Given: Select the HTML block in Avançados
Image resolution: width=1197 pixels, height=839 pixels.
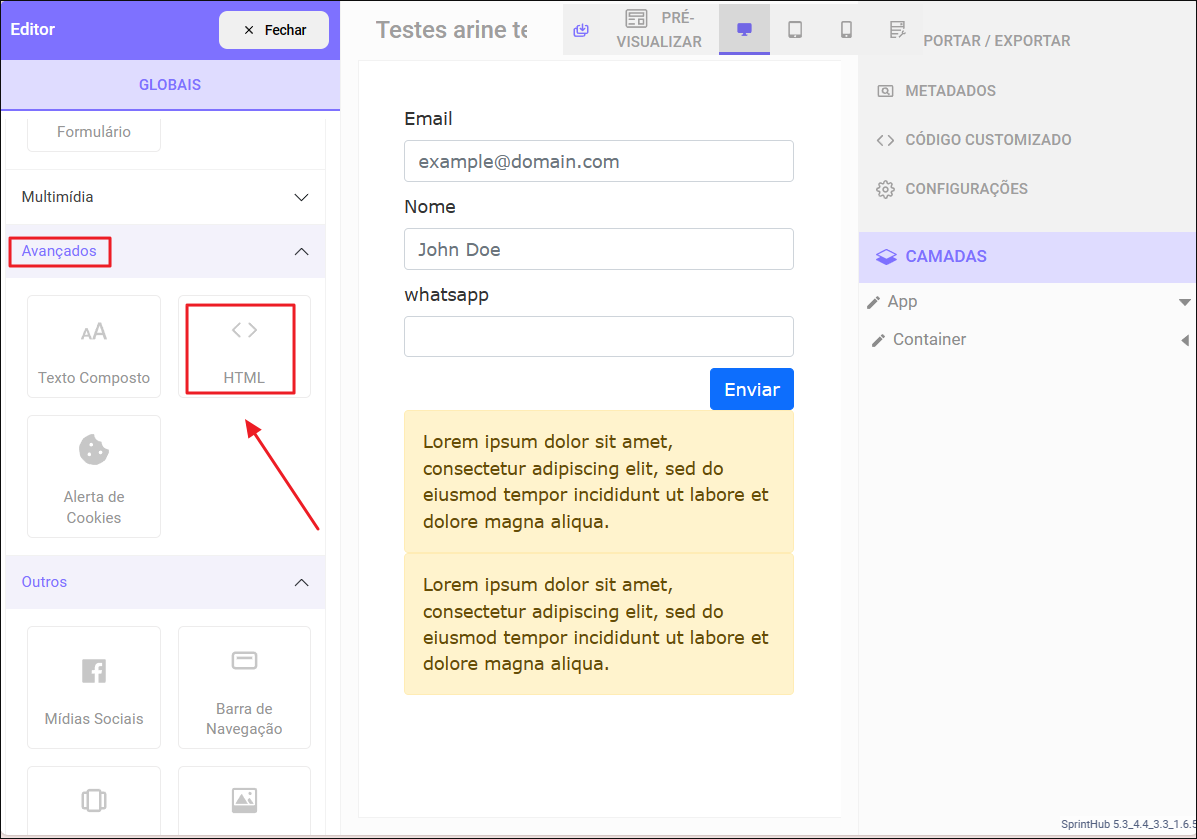Looking at the screenshot, I should pos(244,347).
